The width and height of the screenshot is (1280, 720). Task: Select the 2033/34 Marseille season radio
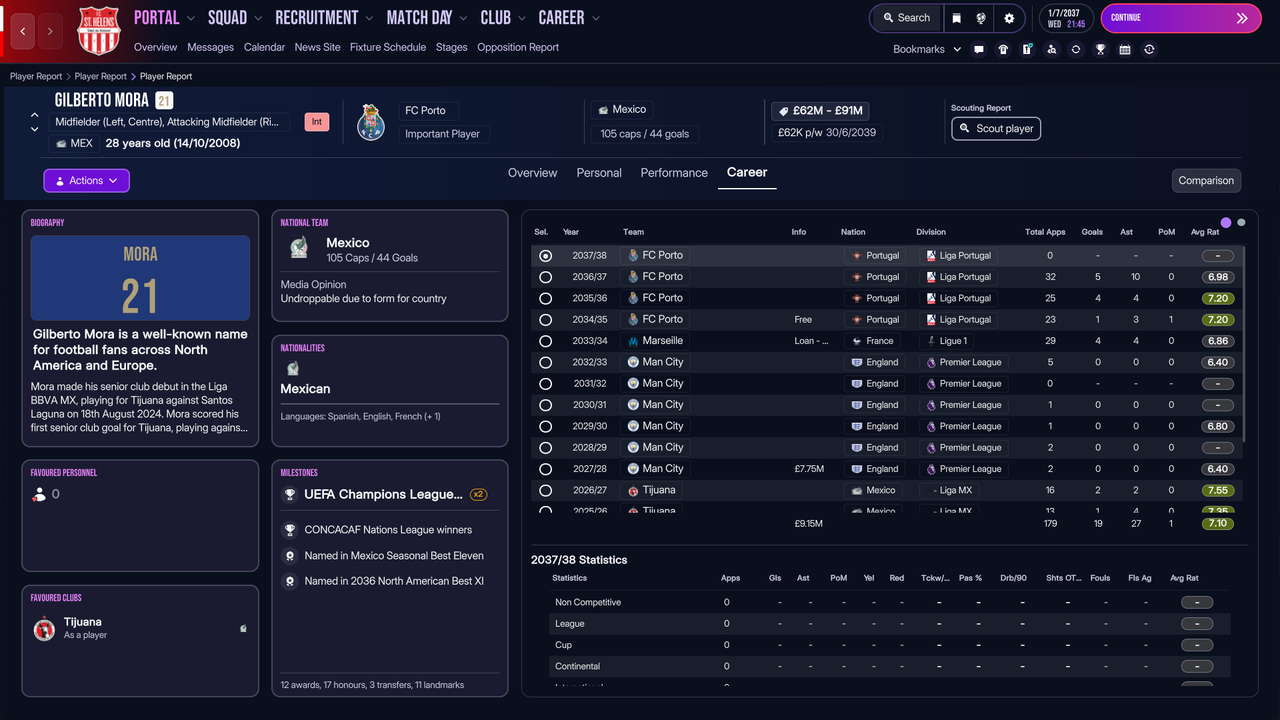click(545, 341)
